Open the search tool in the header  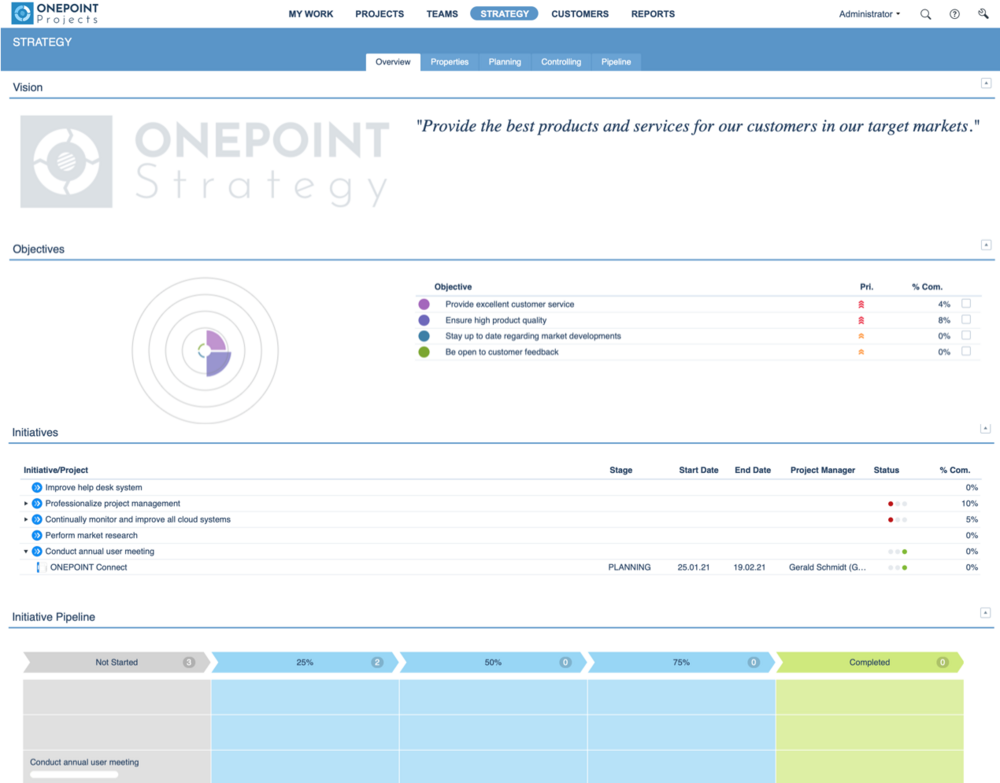click(925, 14)
